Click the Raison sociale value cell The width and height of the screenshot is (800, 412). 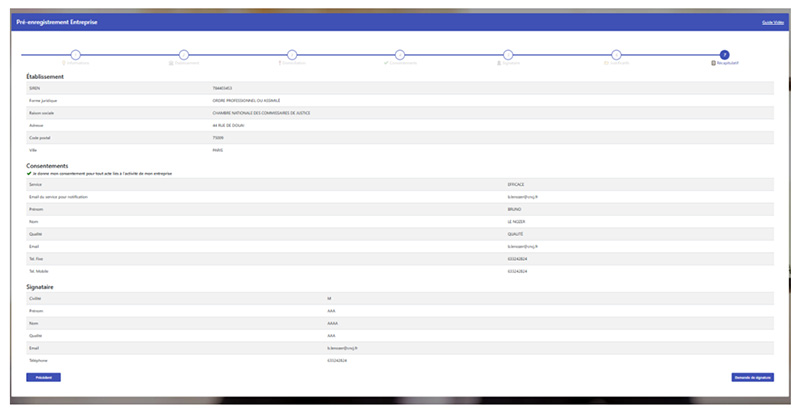(261, 113)
